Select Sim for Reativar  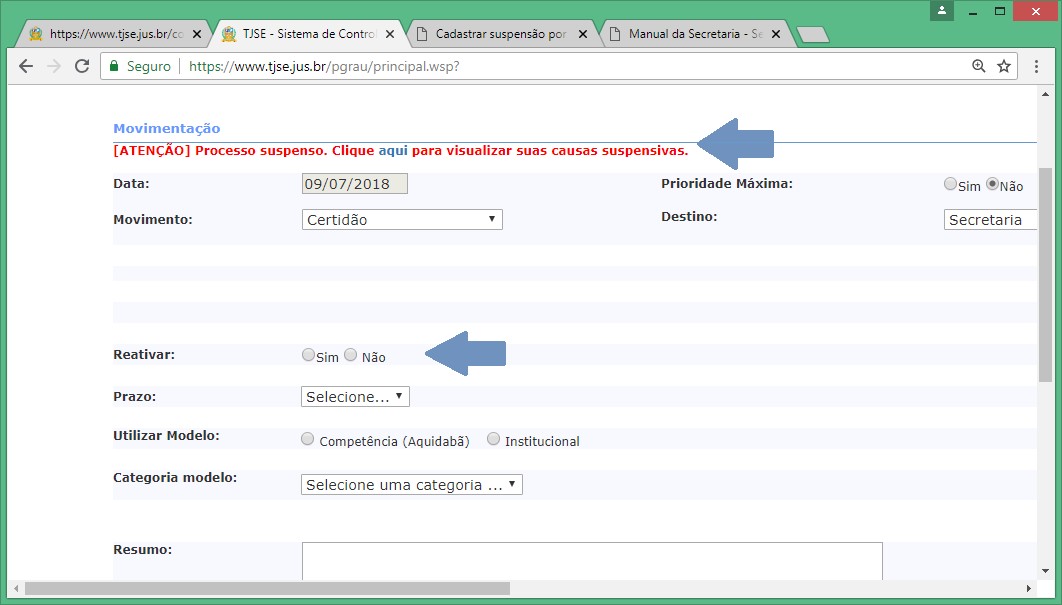pyautogui.click(x=308, y=355)
